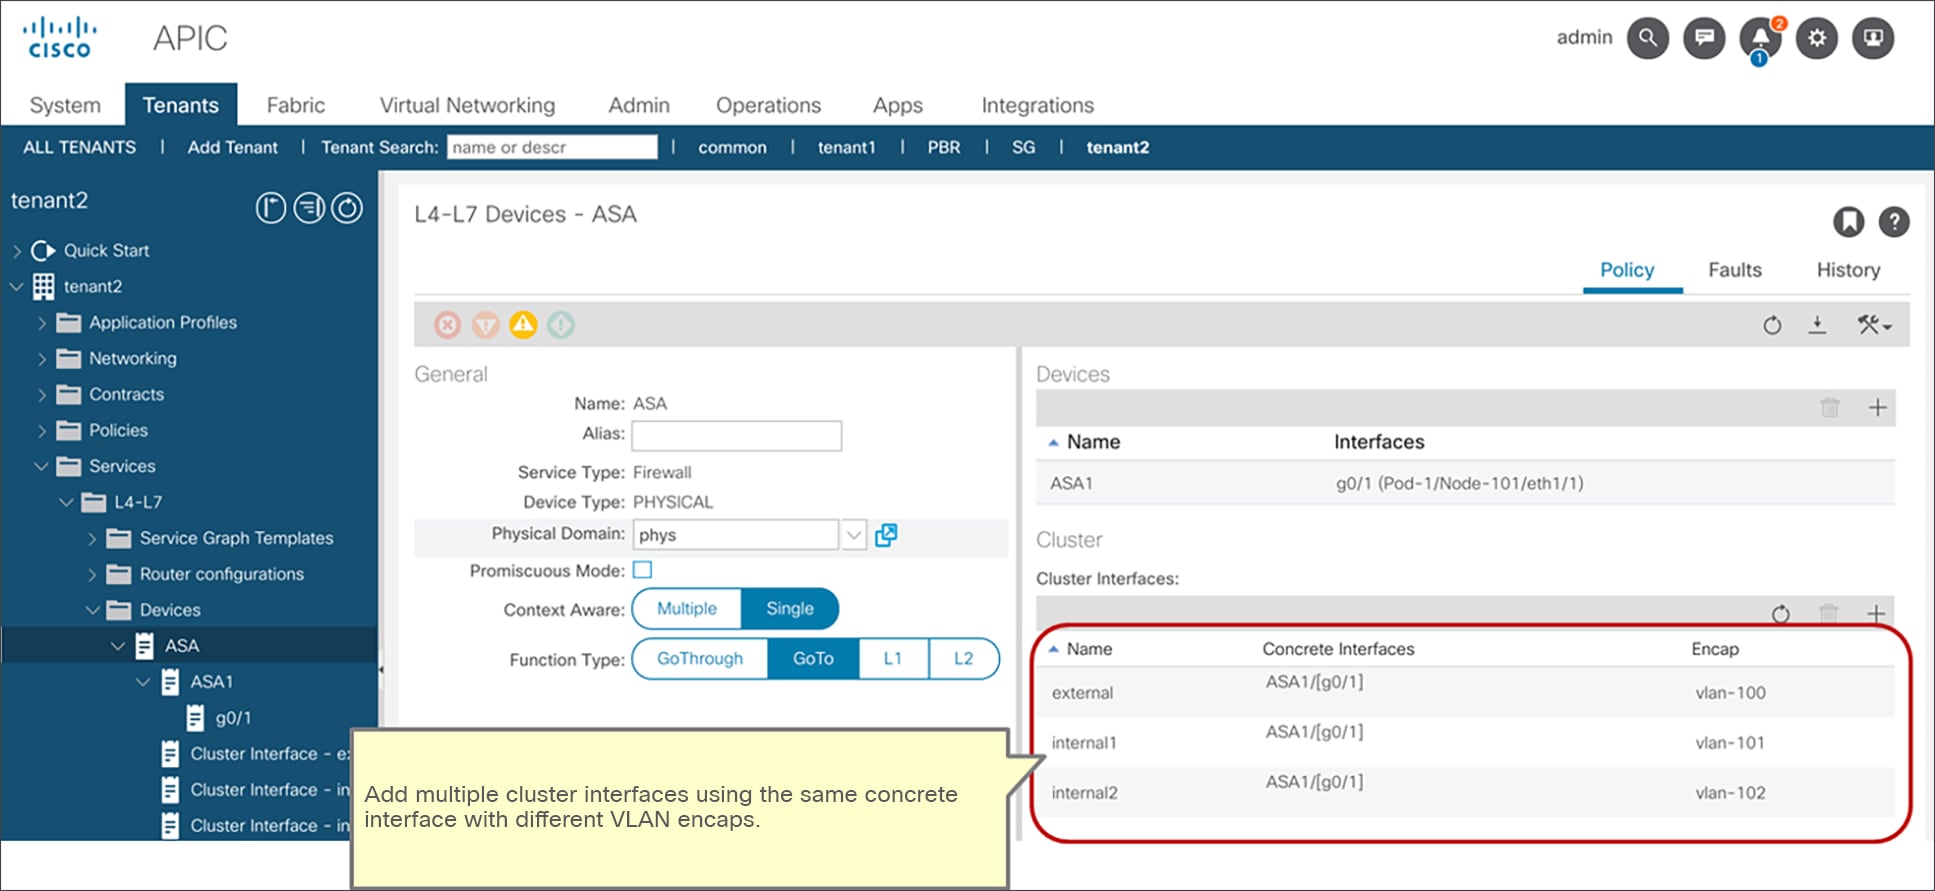The width and height of the screenshot is (1935, 891).
Task: Open the Physical Domain dropdown arrow
Action: click(853, 535)
